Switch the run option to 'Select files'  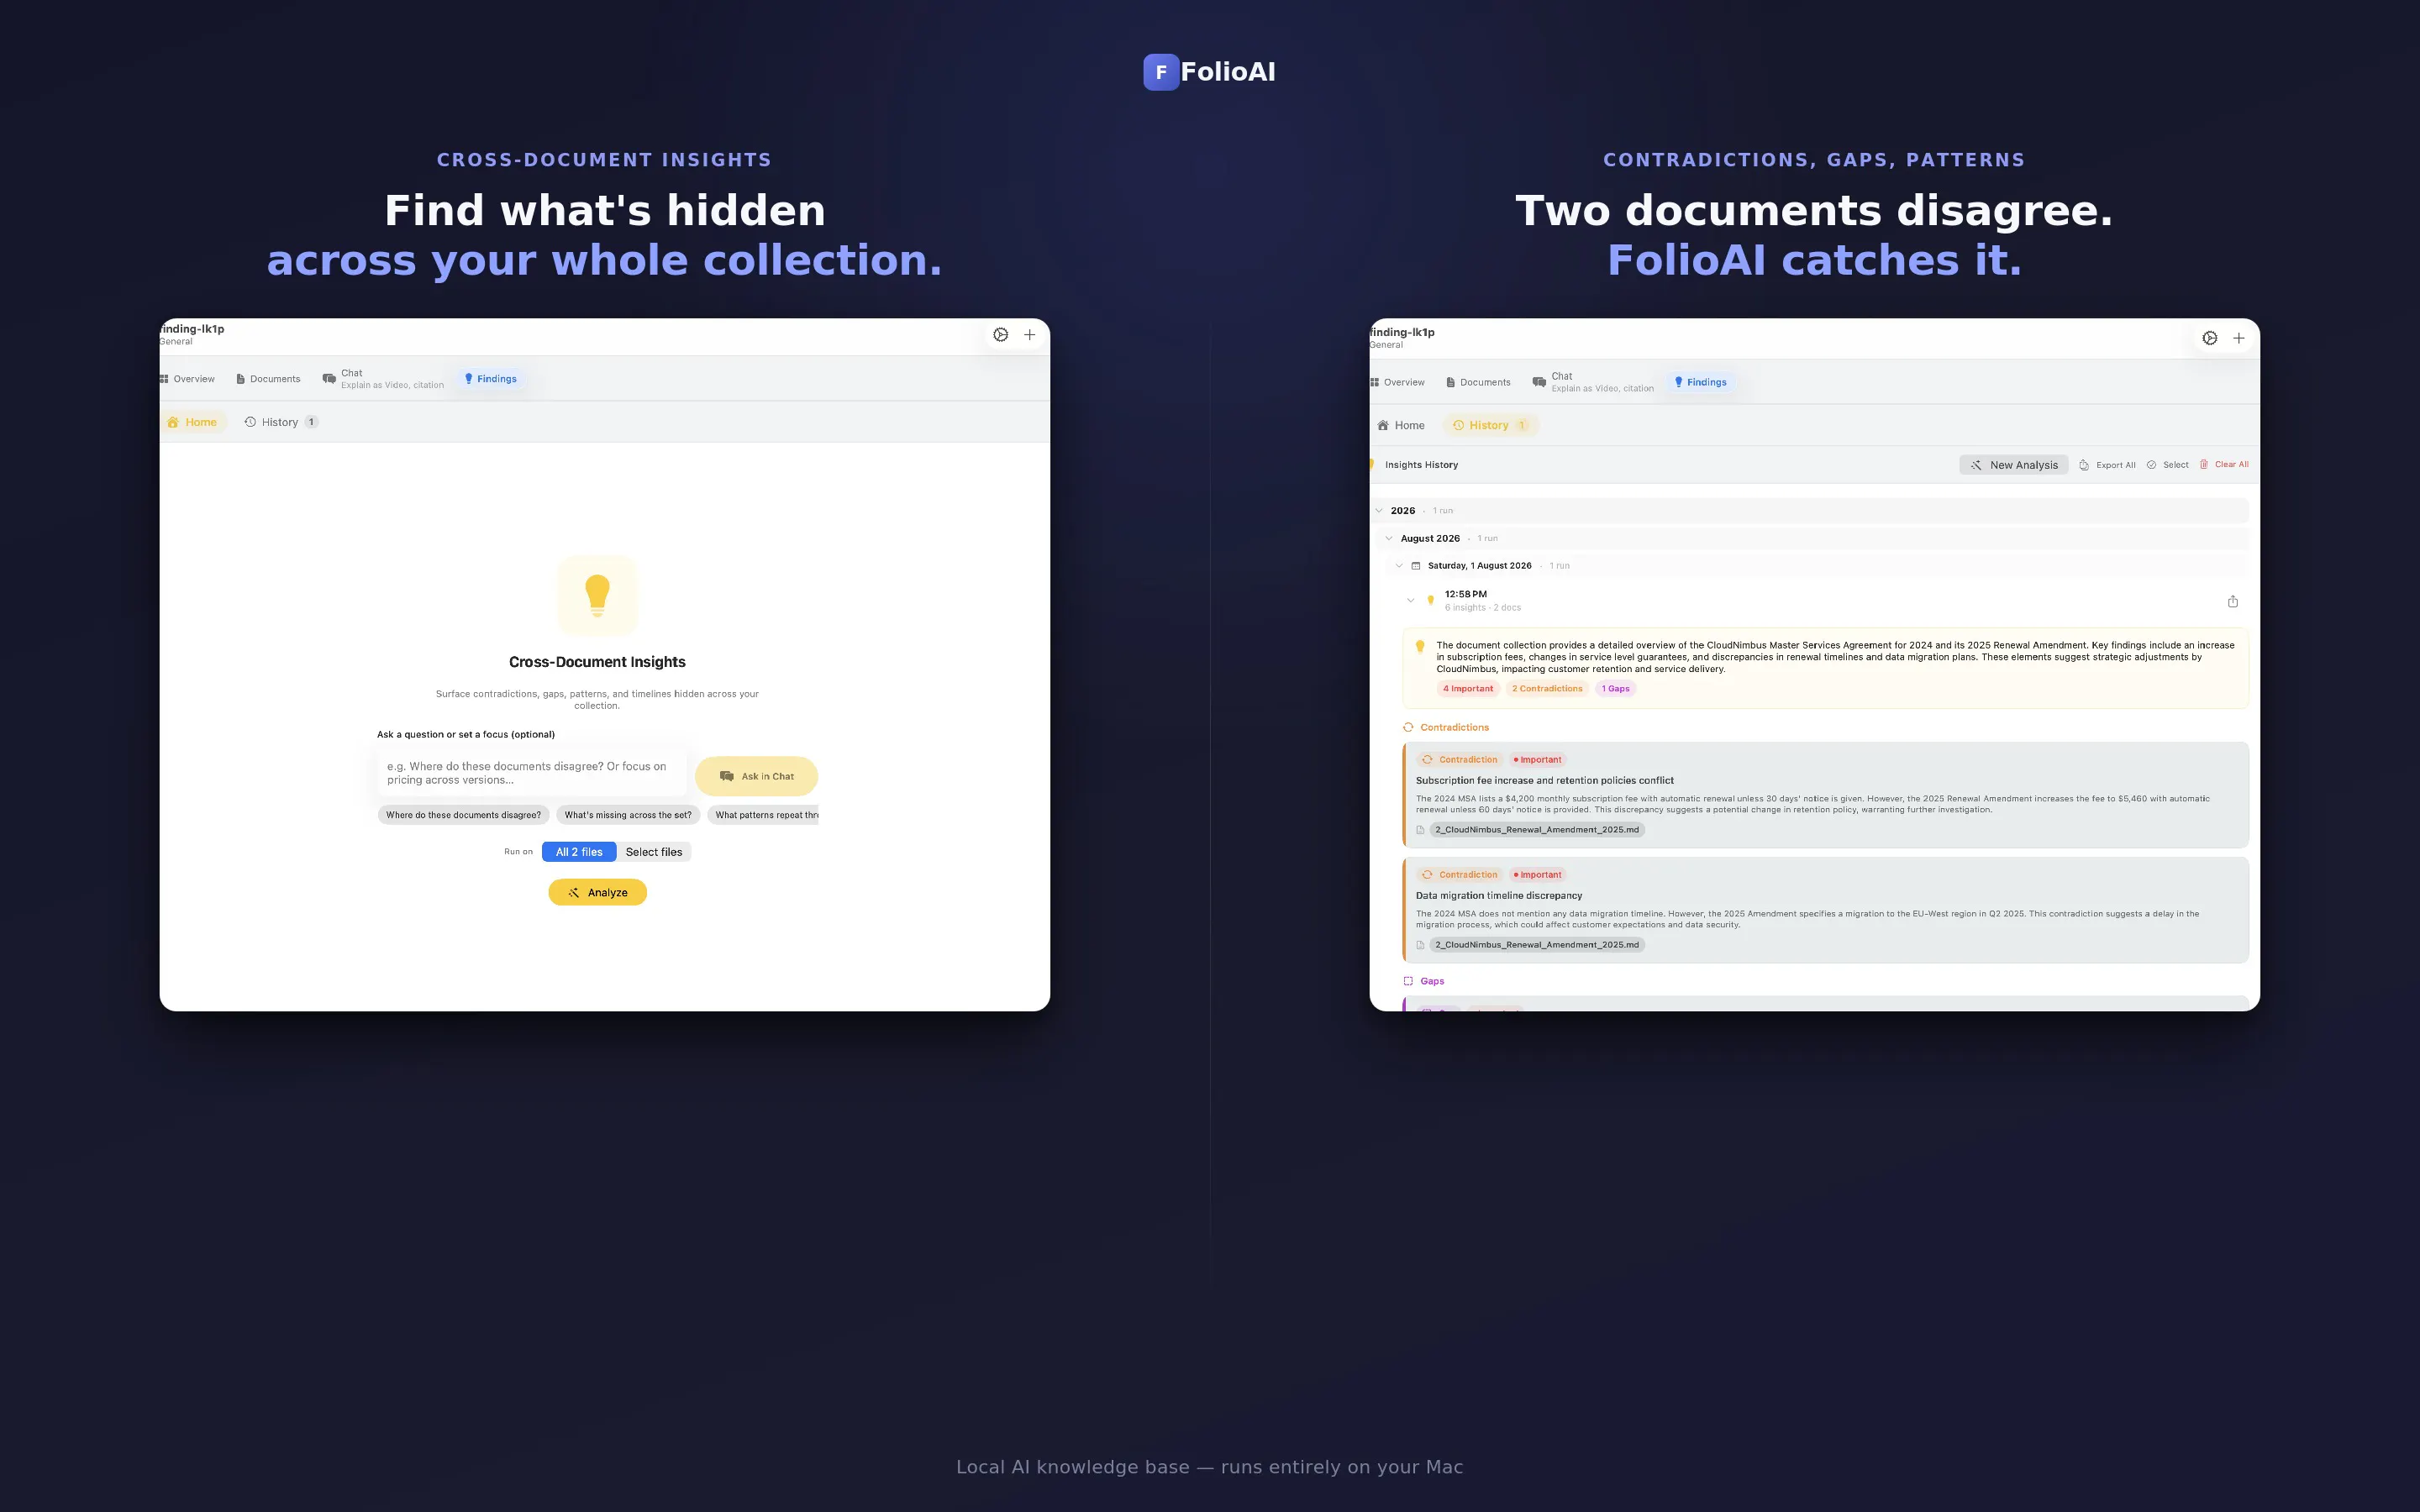point(654,852)
